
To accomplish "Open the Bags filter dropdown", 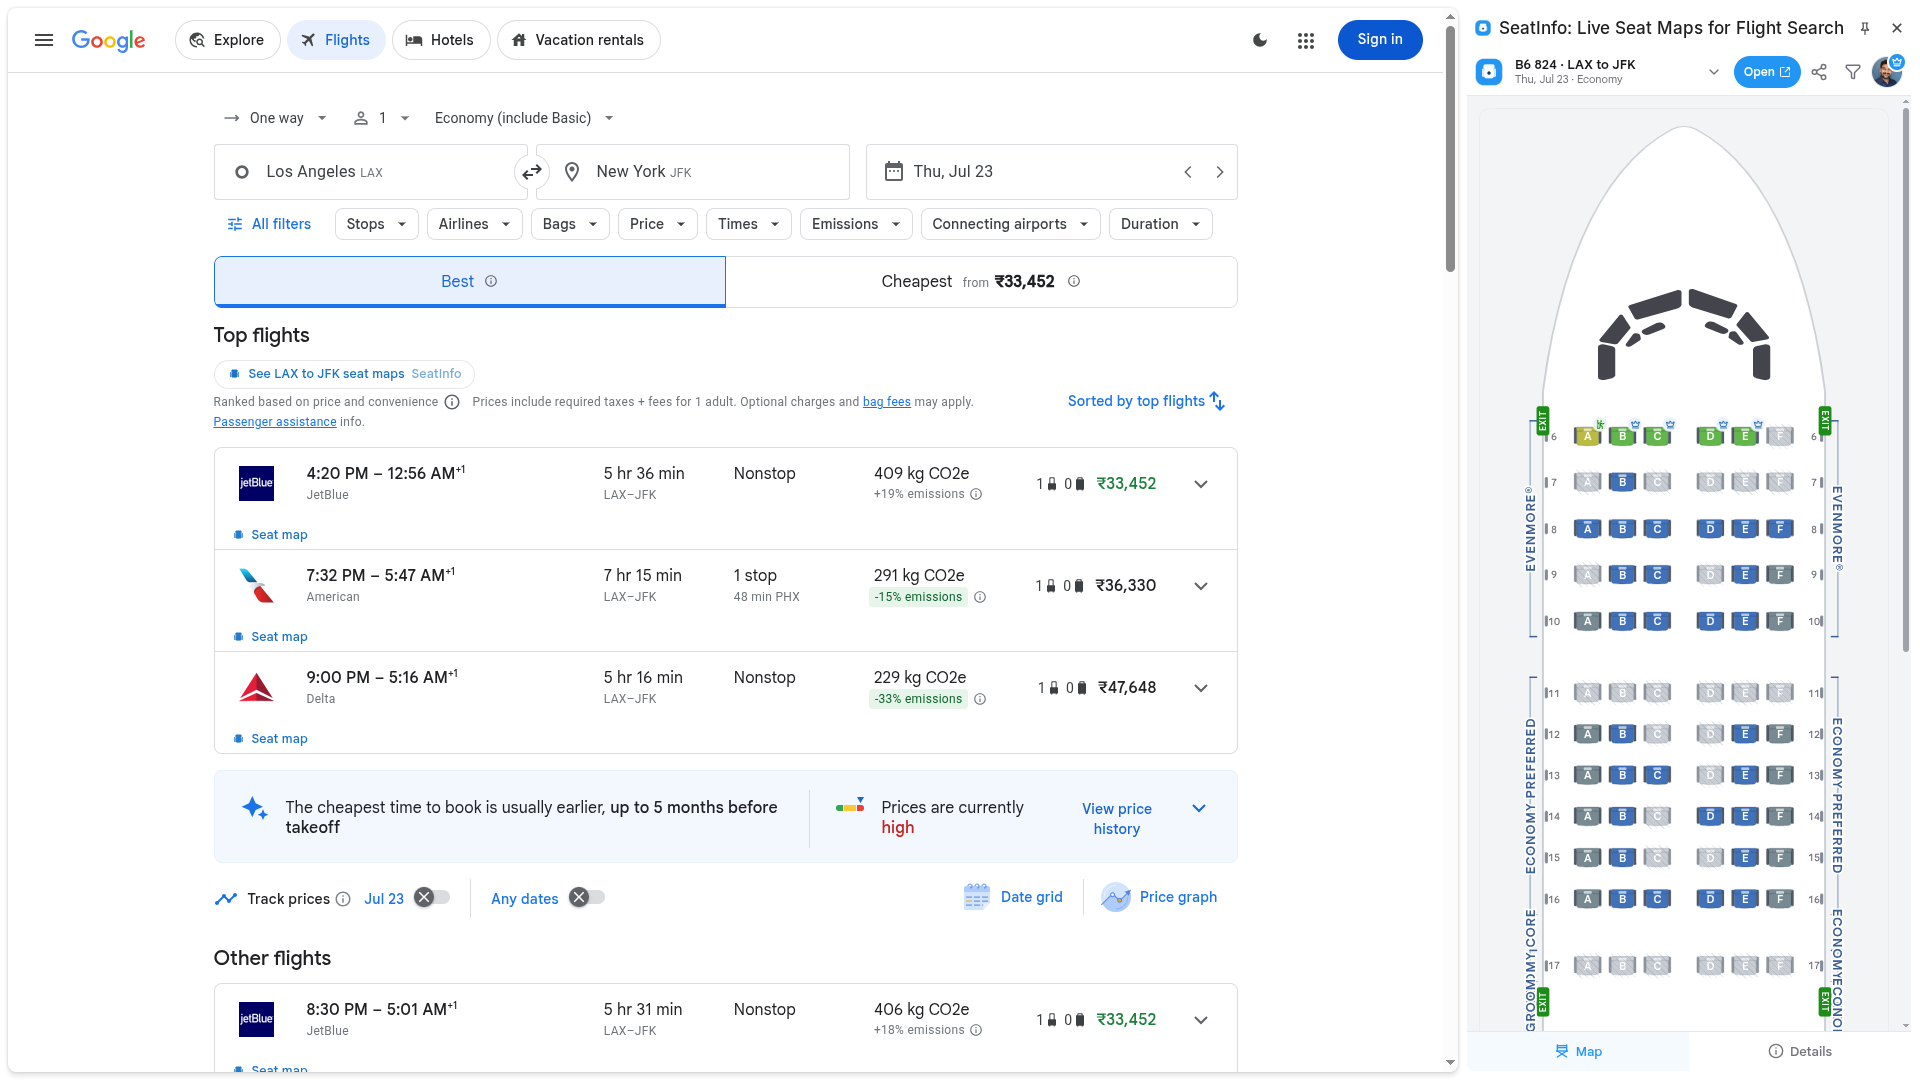I will 570,224.
